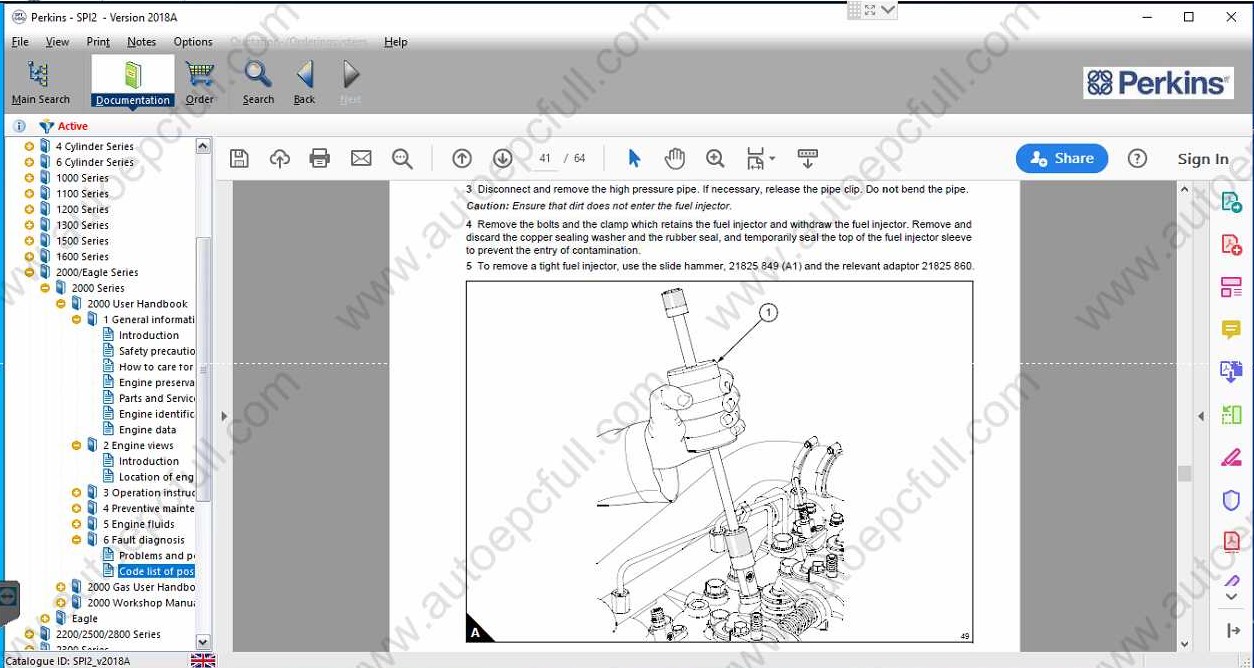Expand the 2000 Gas User Handbook node
The height and width of the screenshot is (668, 1254).
(61, 587)
